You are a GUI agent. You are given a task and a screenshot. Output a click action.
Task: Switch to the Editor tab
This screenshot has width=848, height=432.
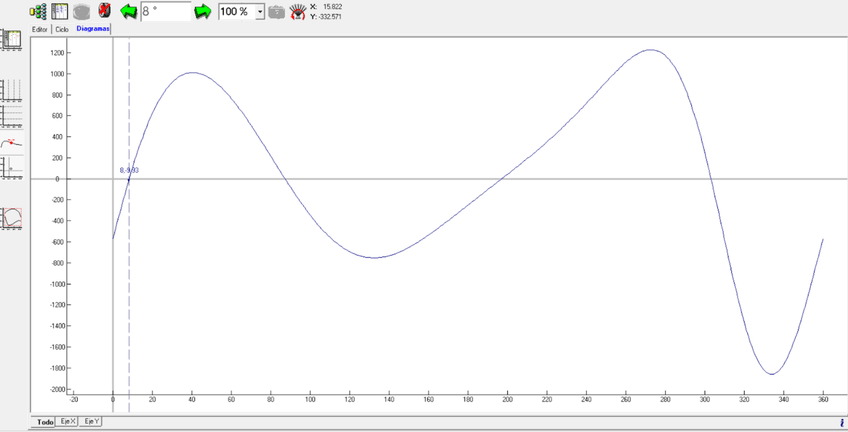40,29
